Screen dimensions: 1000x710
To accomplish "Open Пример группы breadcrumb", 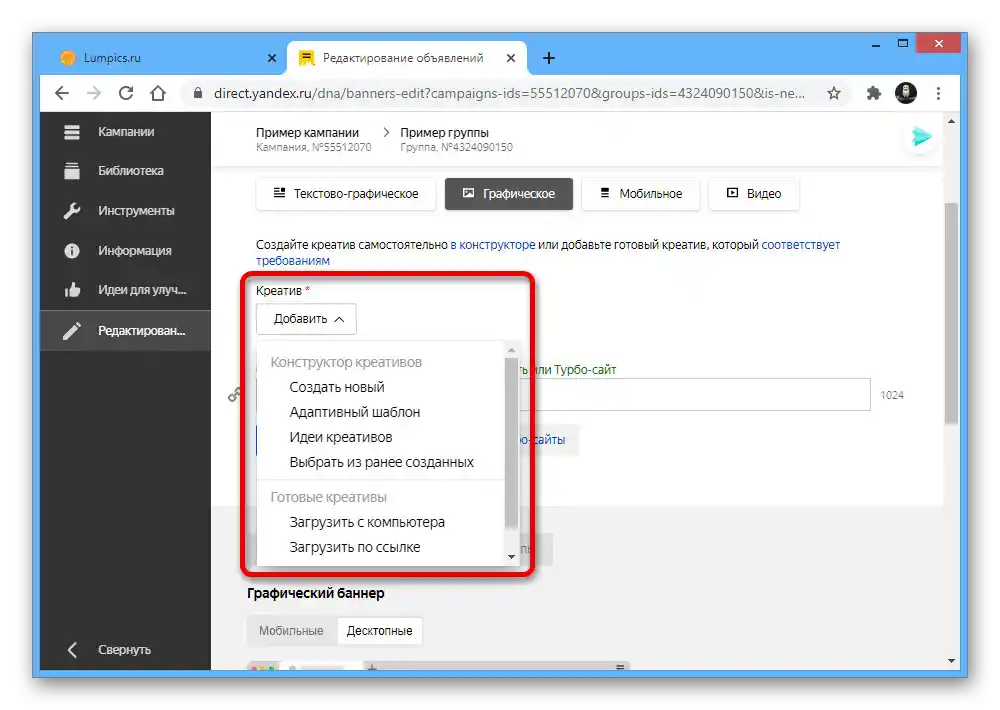I will coord(445,133).
